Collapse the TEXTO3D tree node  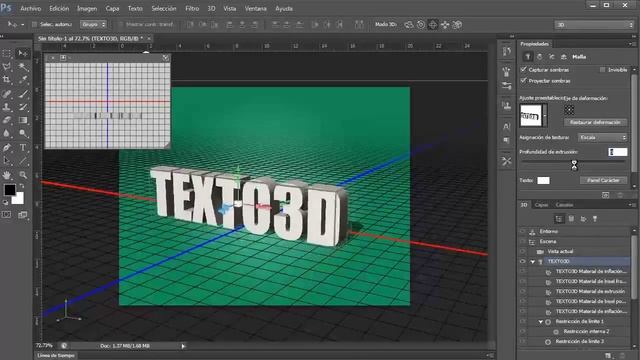[533, 262]
